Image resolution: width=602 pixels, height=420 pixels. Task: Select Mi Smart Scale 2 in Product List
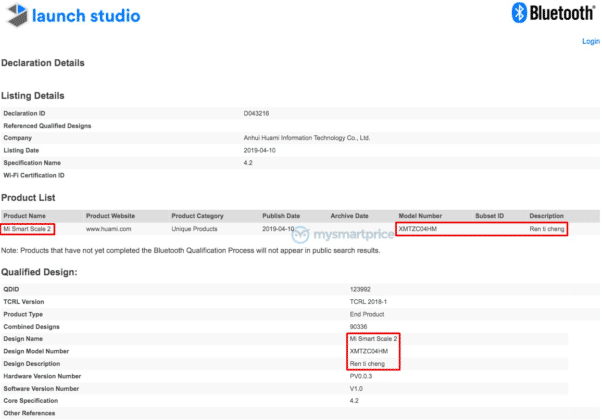27,229
